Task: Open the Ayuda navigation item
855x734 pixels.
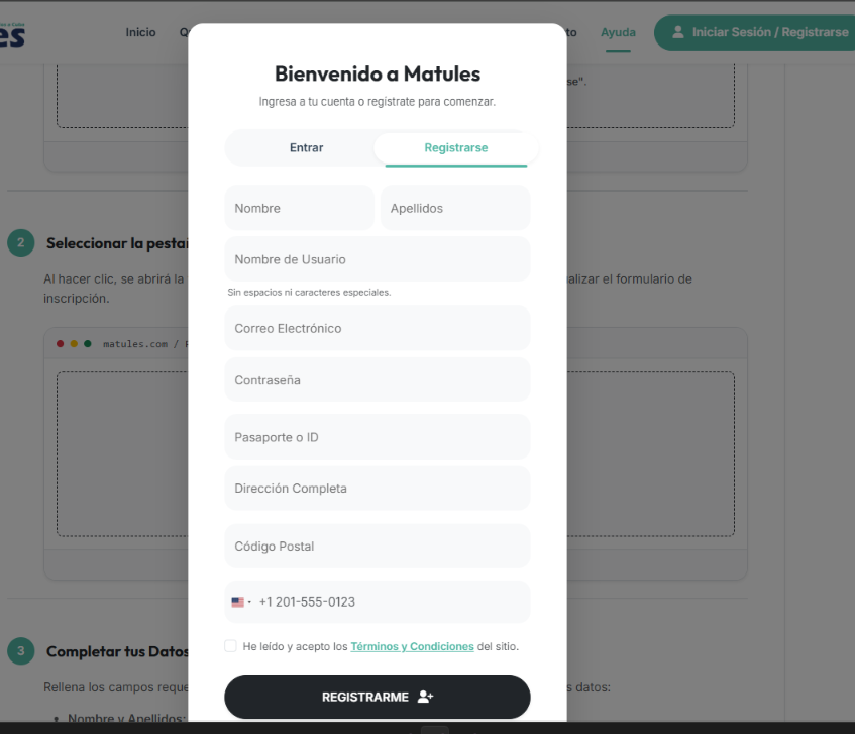Action: click(618, 32)
